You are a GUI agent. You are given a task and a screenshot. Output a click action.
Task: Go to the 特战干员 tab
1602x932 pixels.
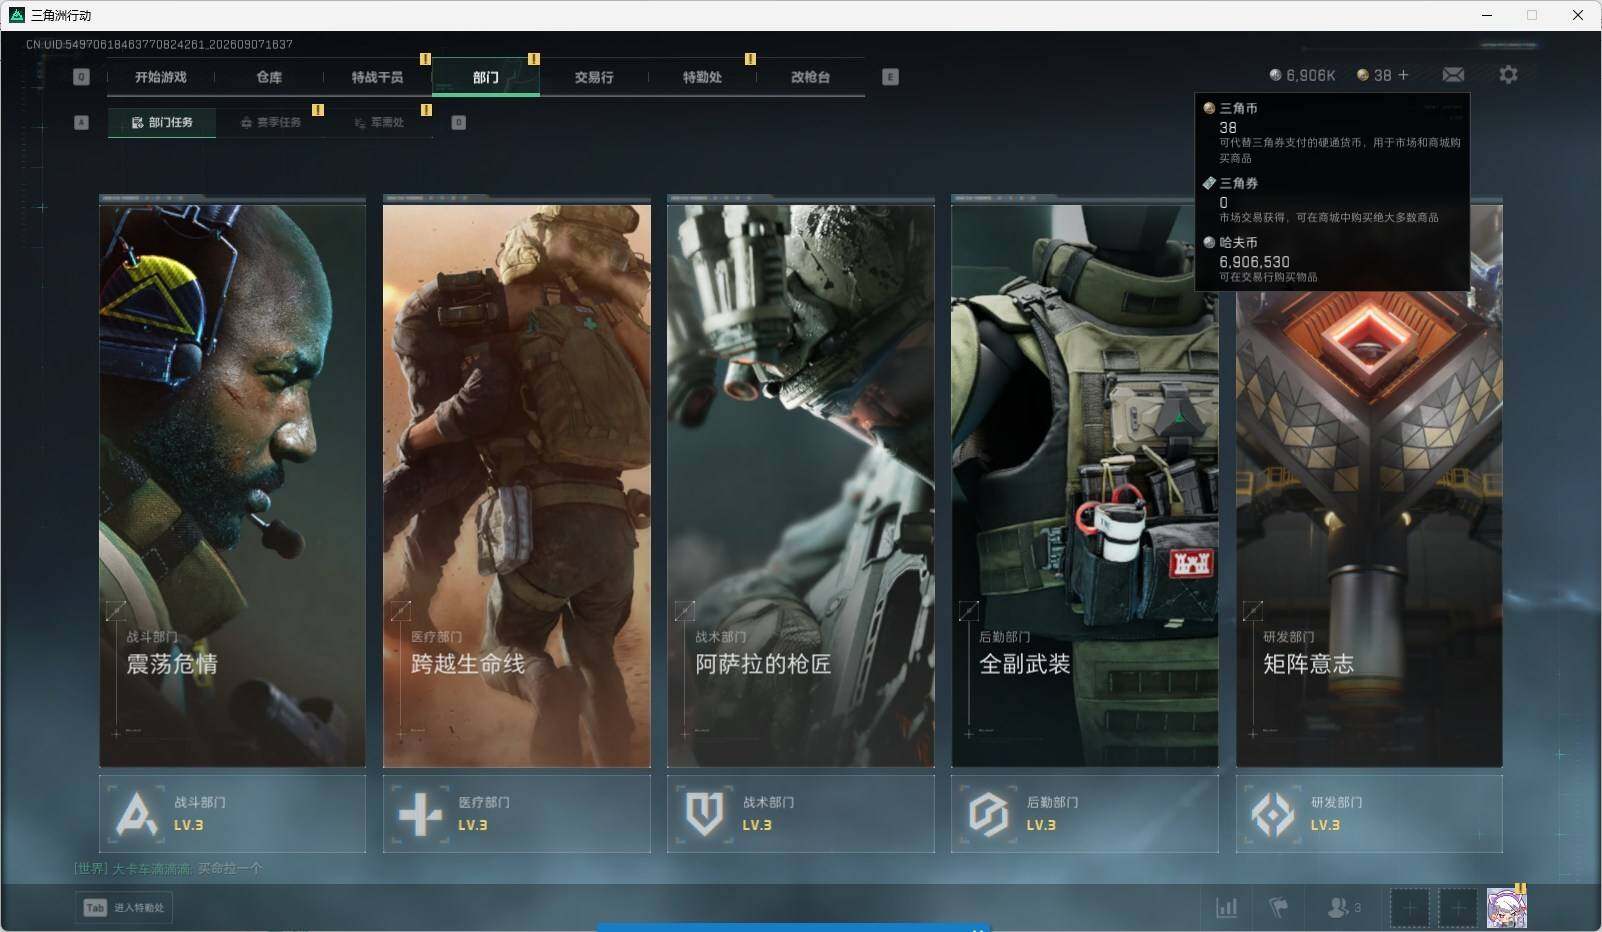pyautogui.click(x=377, y=77)
